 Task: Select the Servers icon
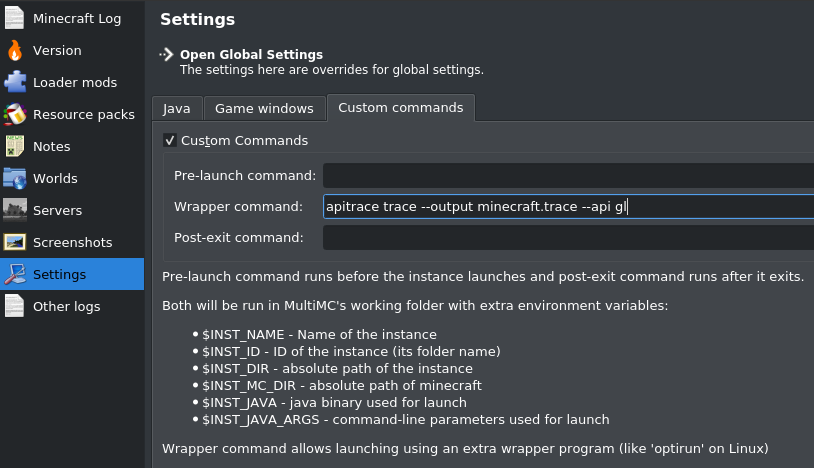(x=15, y=210)
